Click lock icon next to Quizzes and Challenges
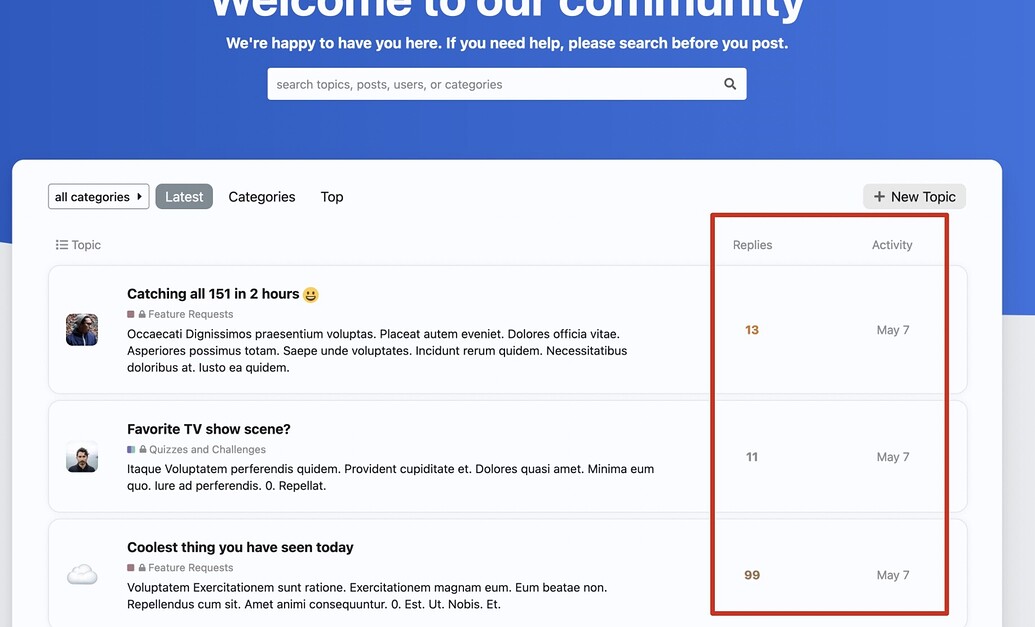The height and width of the screenshot is (627, 1035). point(143,450)
